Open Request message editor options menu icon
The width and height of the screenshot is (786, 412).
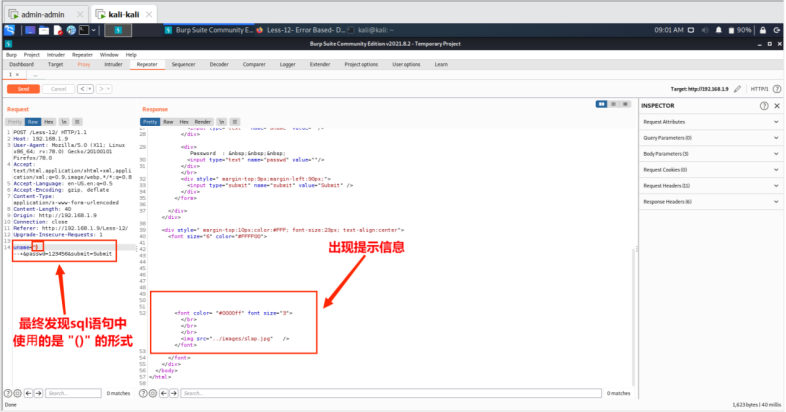pos(77,122)
